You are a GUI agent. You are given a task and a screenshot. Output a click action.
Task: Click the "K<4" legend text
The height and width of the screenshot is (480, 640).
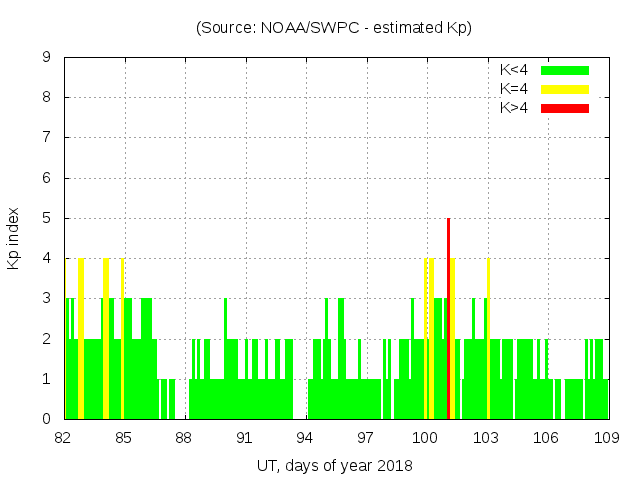(513, 70)
